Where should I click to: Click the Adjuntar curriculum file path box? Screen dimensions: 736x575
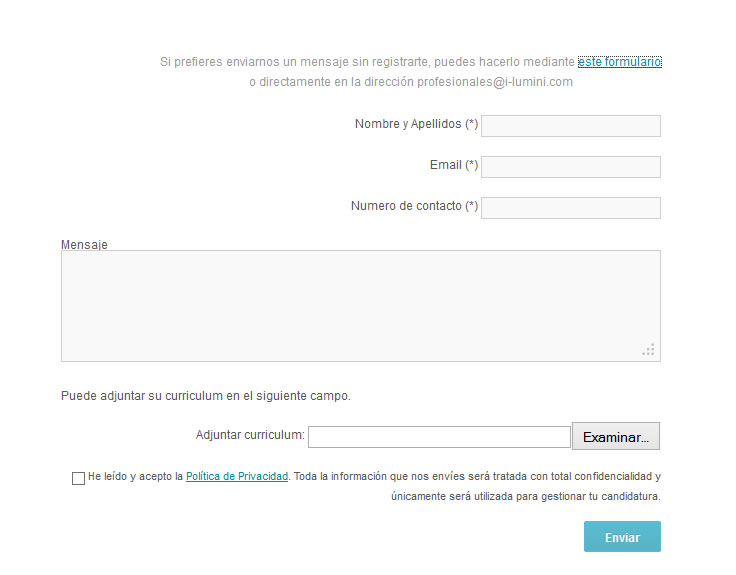click(x=439, y=437)
